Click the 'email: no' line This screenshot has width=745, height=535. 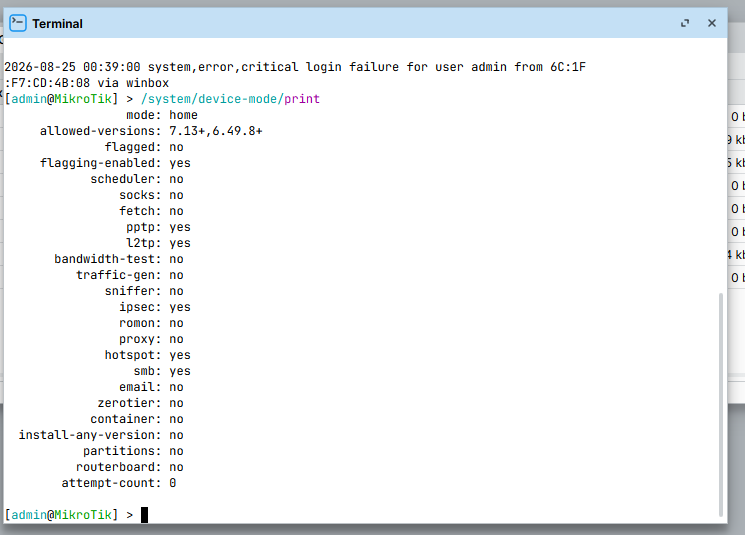pyautogui.click(x=151, y=387)
